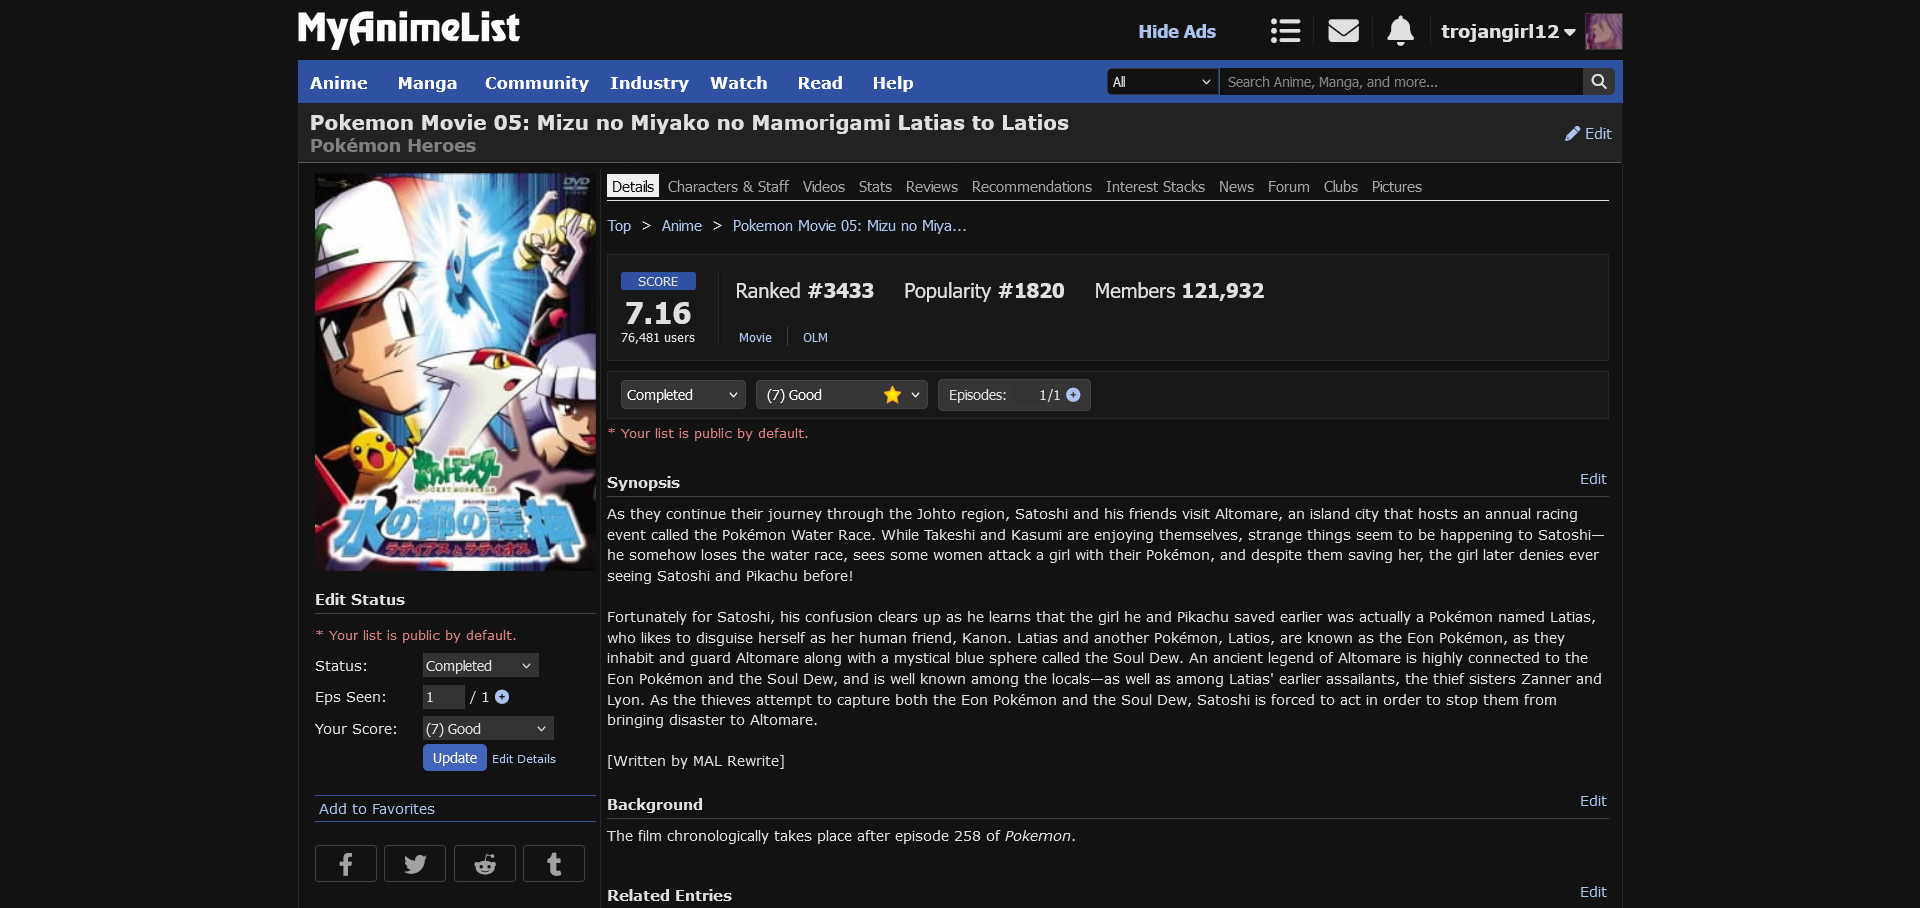This screenshot has height=908, width=1920.
Task: Click the plus icon beside Eps Seen
Action: (502, 697)
